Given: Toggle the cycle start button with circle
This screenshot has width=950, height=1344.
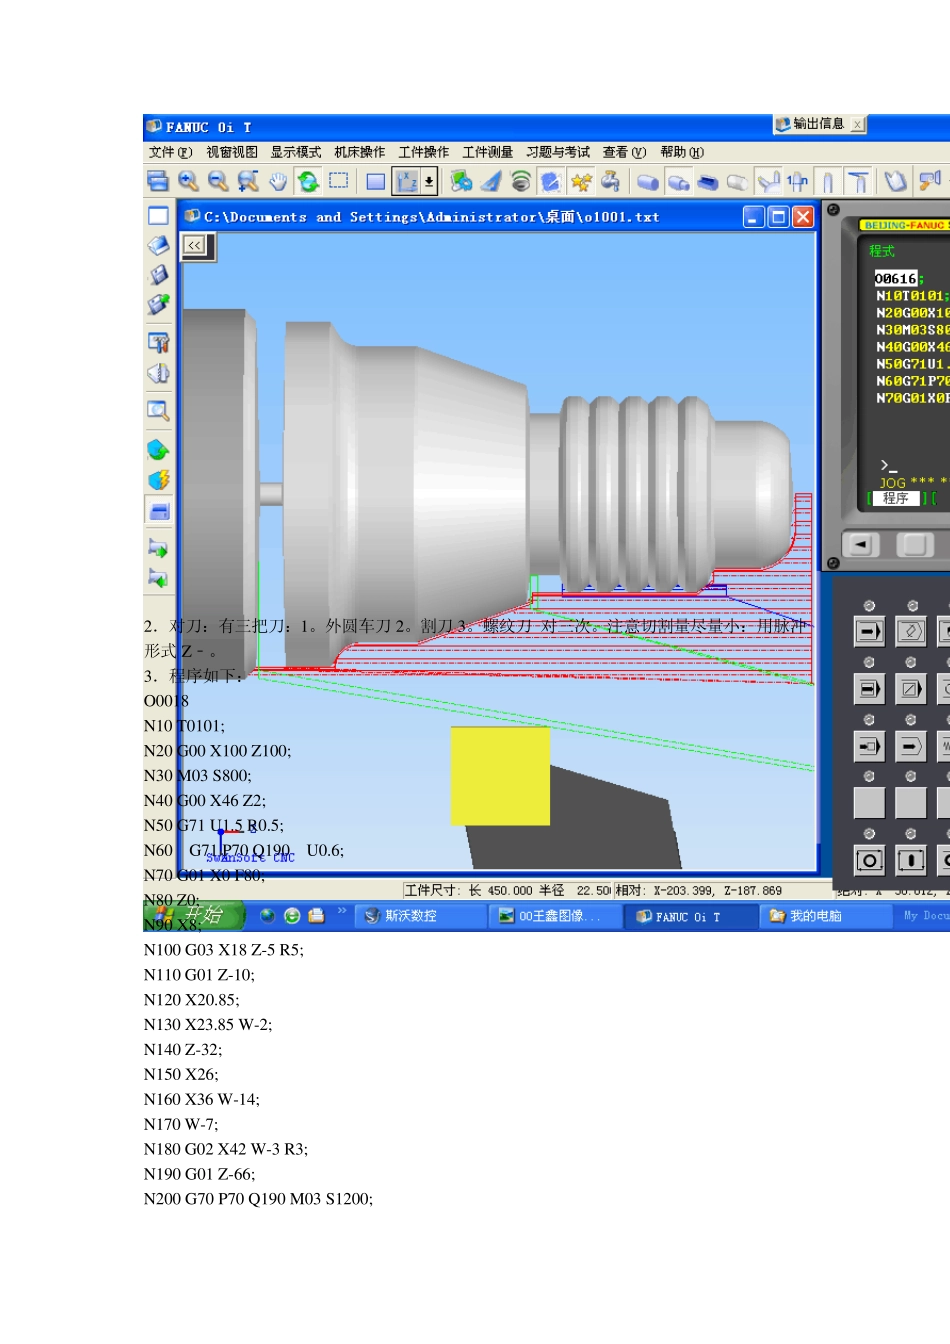Looking at the screenshot, I should 869,860.
